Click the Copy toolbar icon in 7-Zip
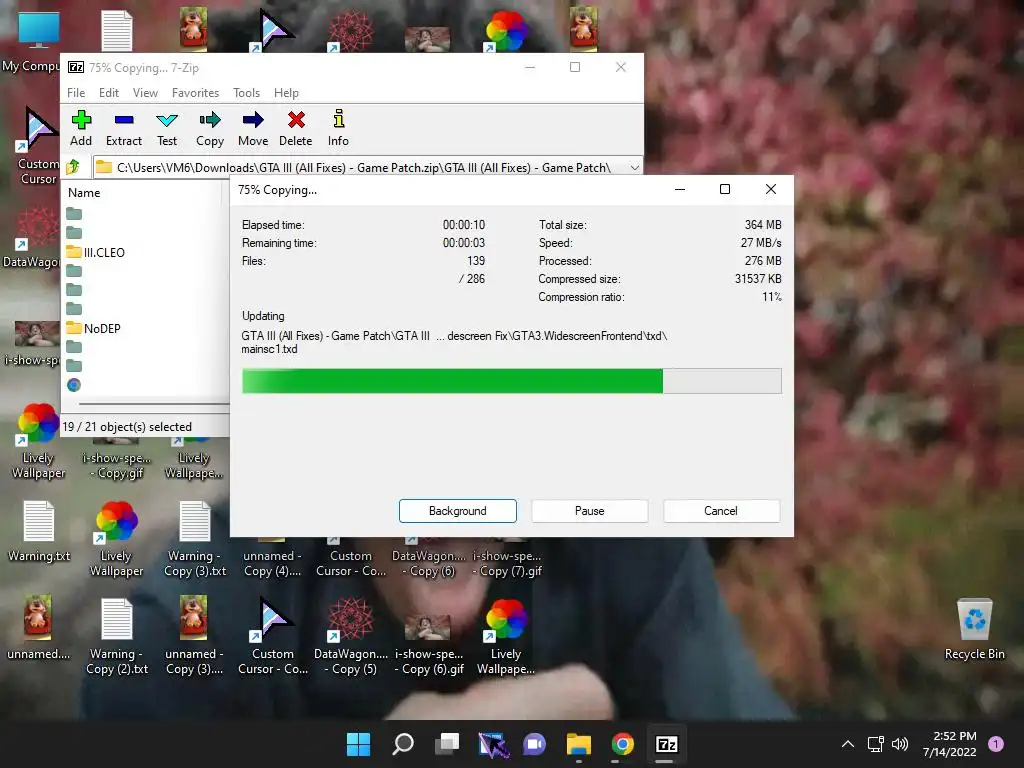This screenshot has height=768, width=1024. (210, 128)
